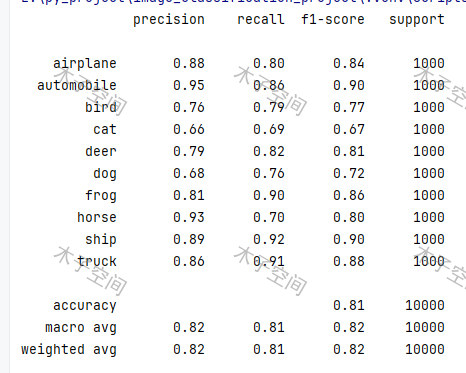Viewport: 466px width, 373px height.
Task: Select the weighted avg row label
Action: coord(69,350)
